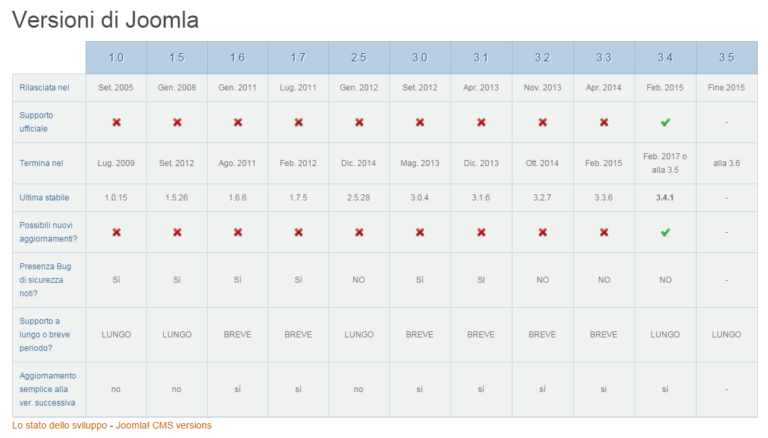Click red X for 3.3 Supporto ufficiale
Viewport: 768px width, 438px height.
pos(603,122)
